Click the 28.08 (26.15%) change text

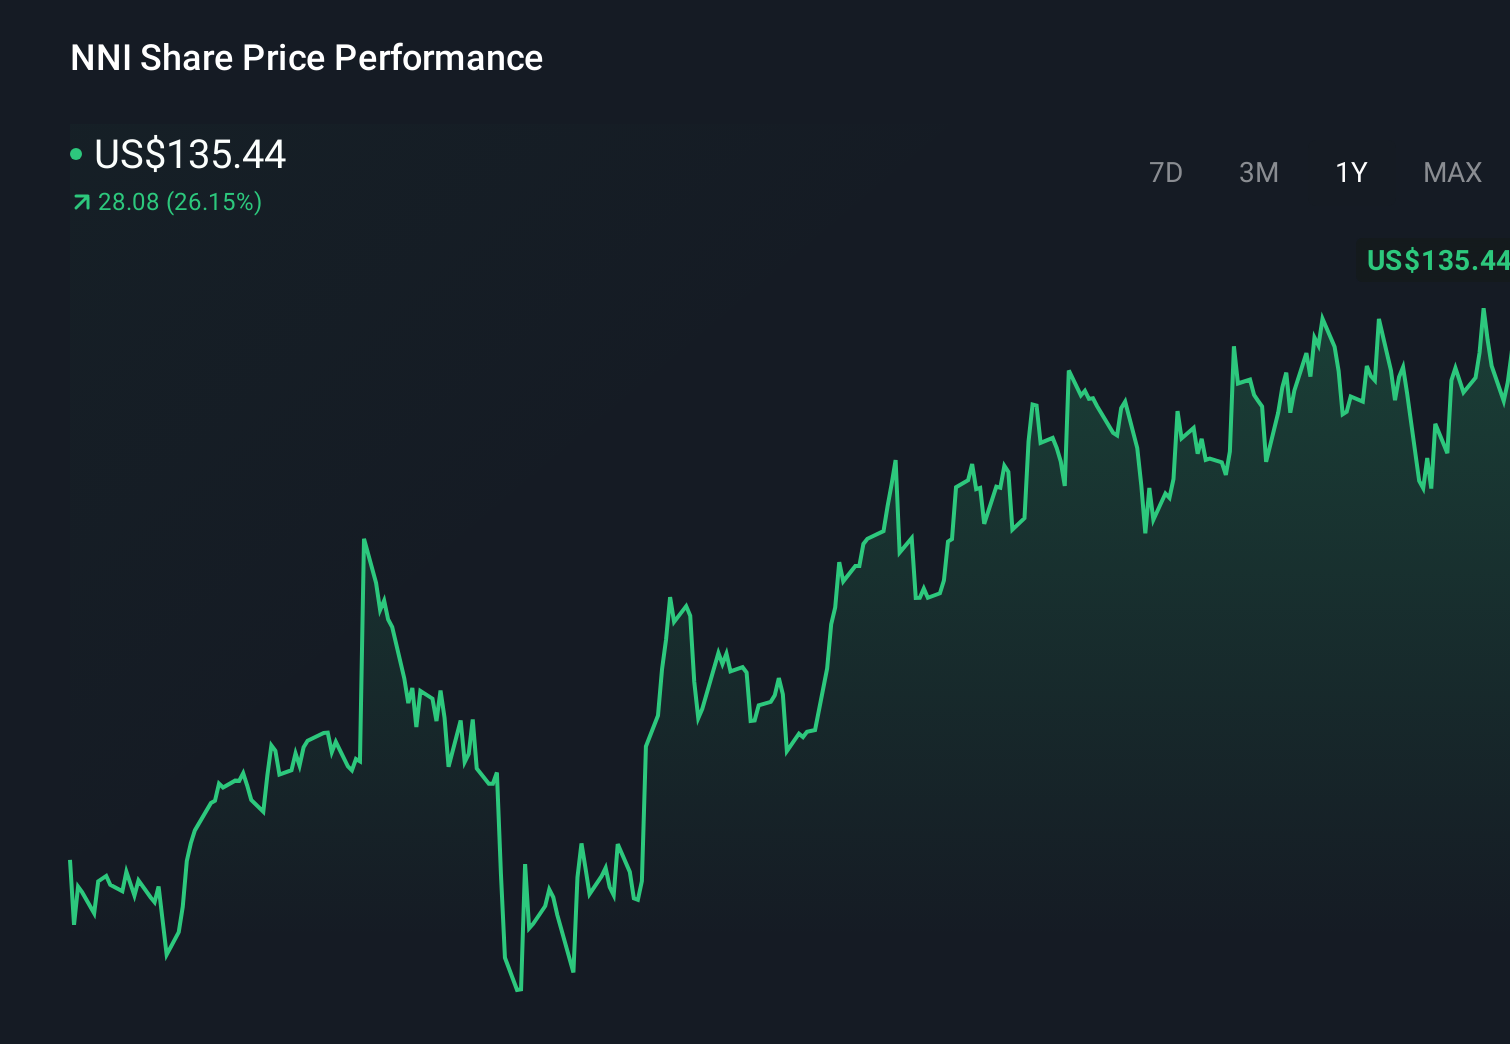pos(178,202)
